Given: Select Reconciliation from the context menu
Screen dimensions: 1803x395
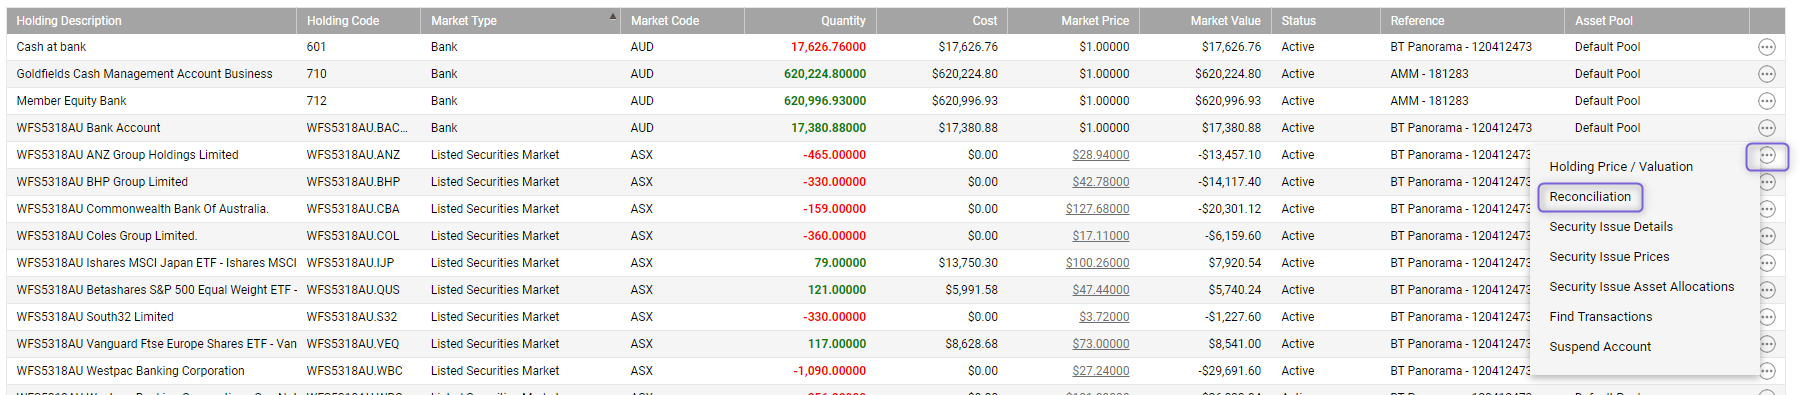Looking at the screenshot, I should coord(1590,197).
